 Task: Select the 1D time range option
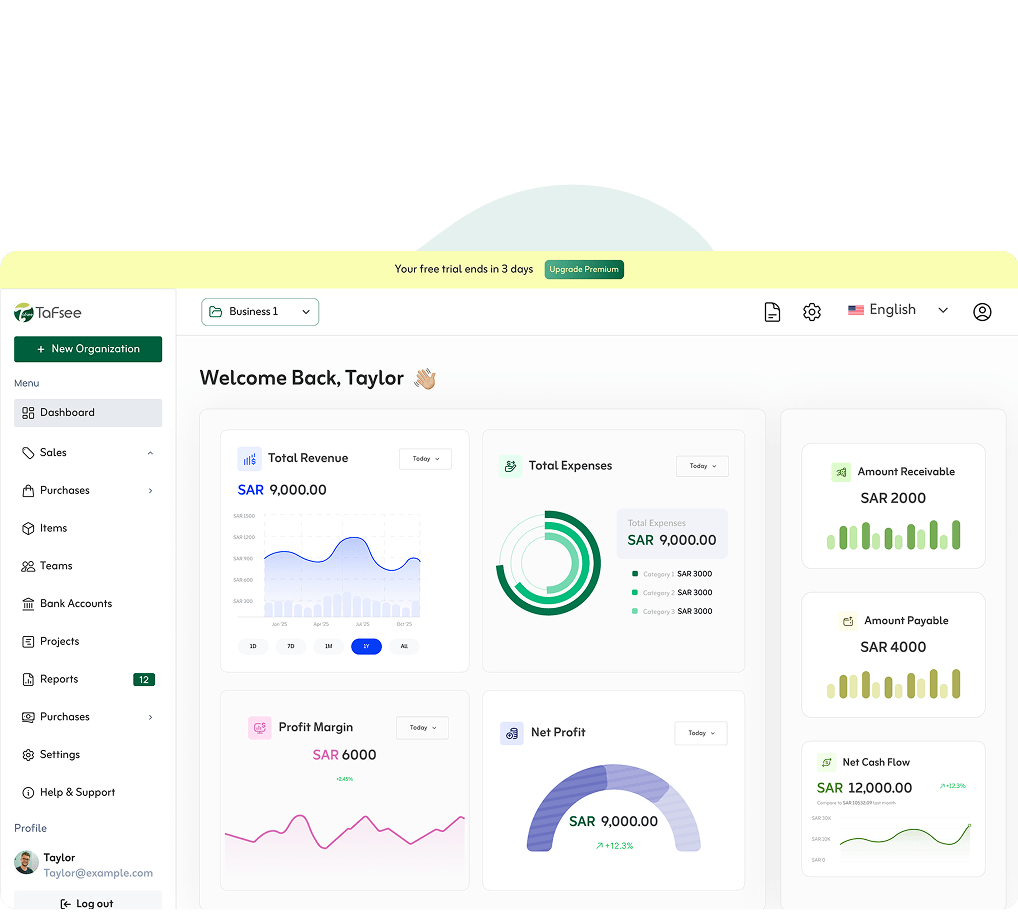(x=253, y=646)
